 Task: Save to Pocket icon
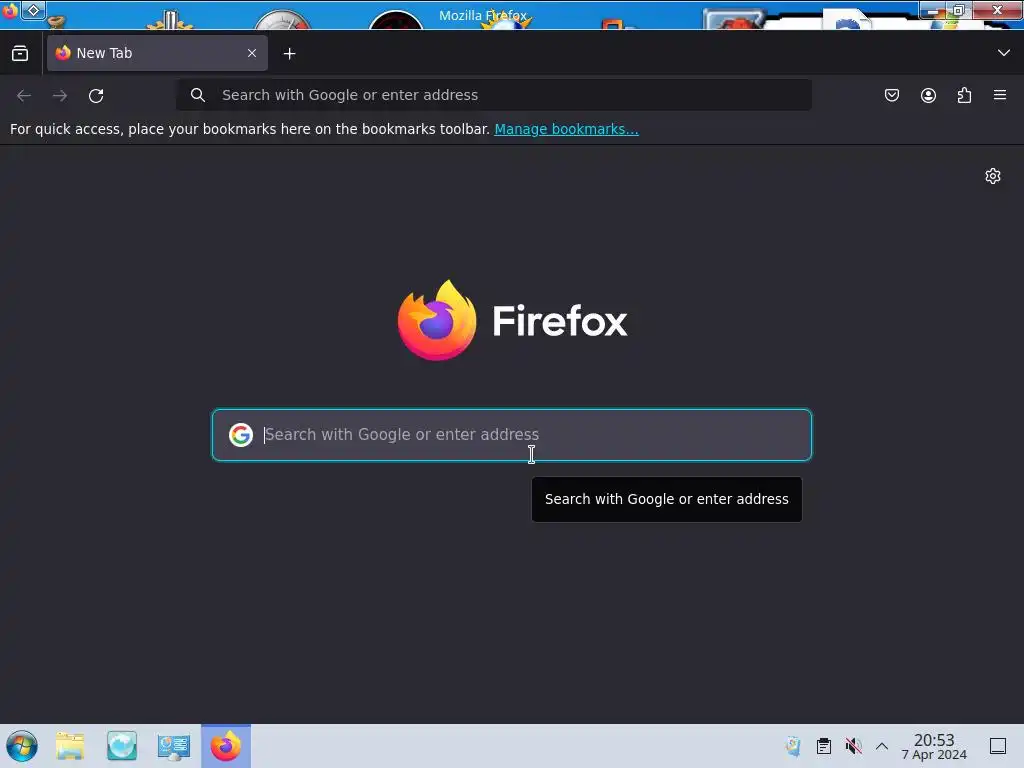[891, 95]
